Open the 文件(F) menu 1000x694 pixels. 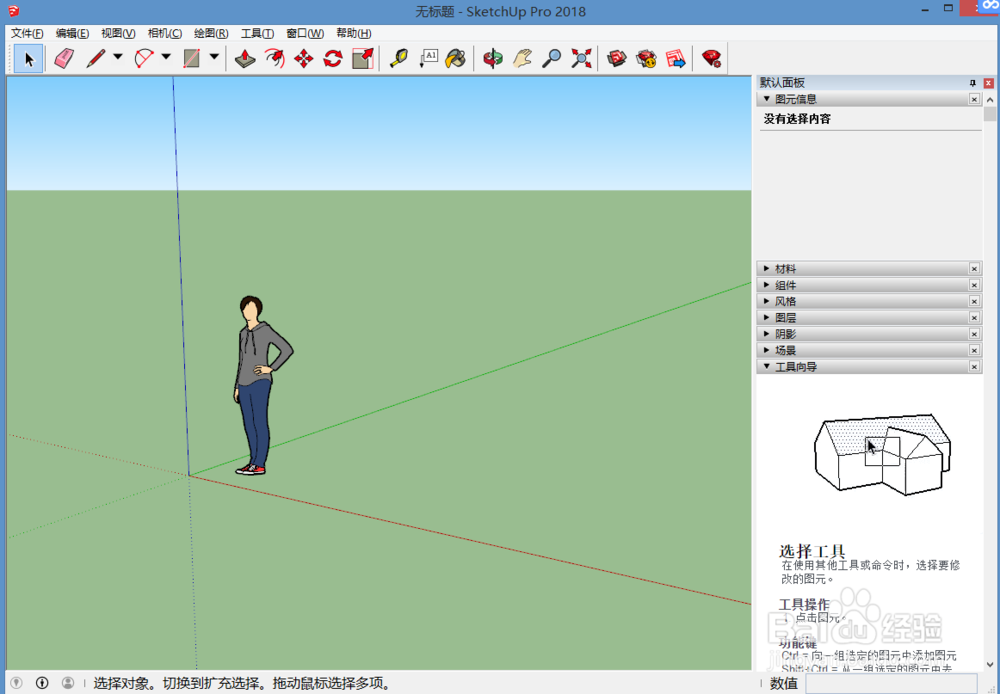[x=27, y=33]
